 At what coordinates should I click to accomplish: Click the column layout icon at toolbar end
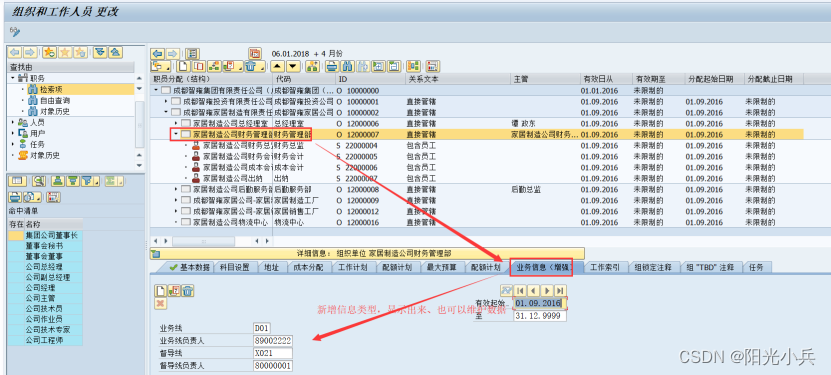click(433, 67)
